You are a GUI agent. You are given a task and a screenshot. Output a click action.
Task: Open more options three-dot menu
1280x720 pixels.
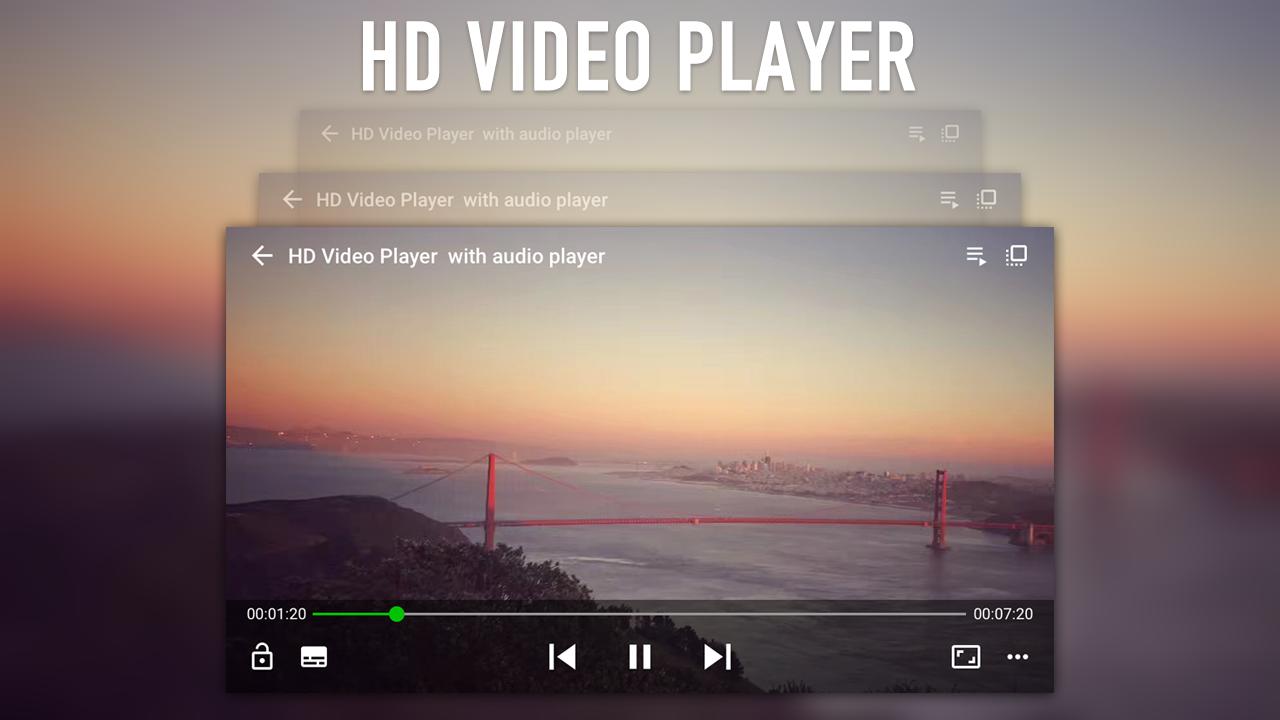coord(1018,657)
